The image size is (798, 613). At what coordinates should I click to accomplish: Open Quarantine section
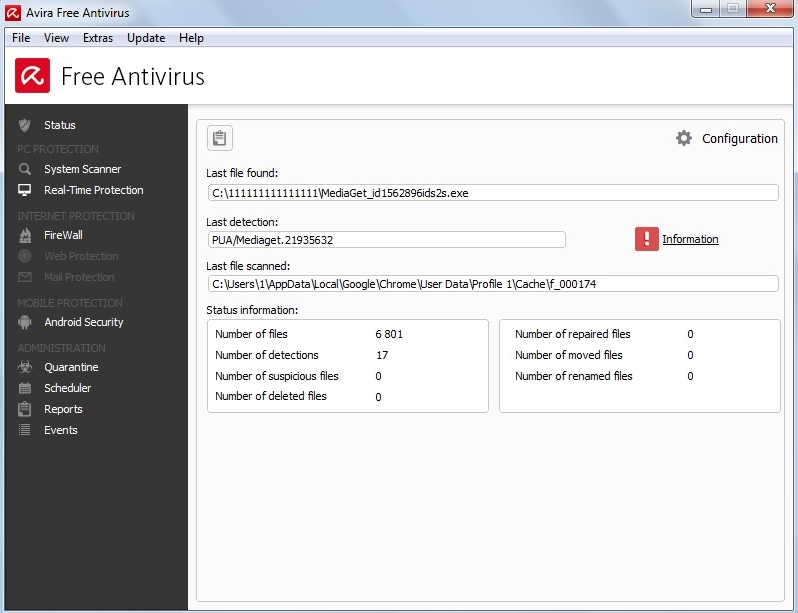tap(71, 367)
